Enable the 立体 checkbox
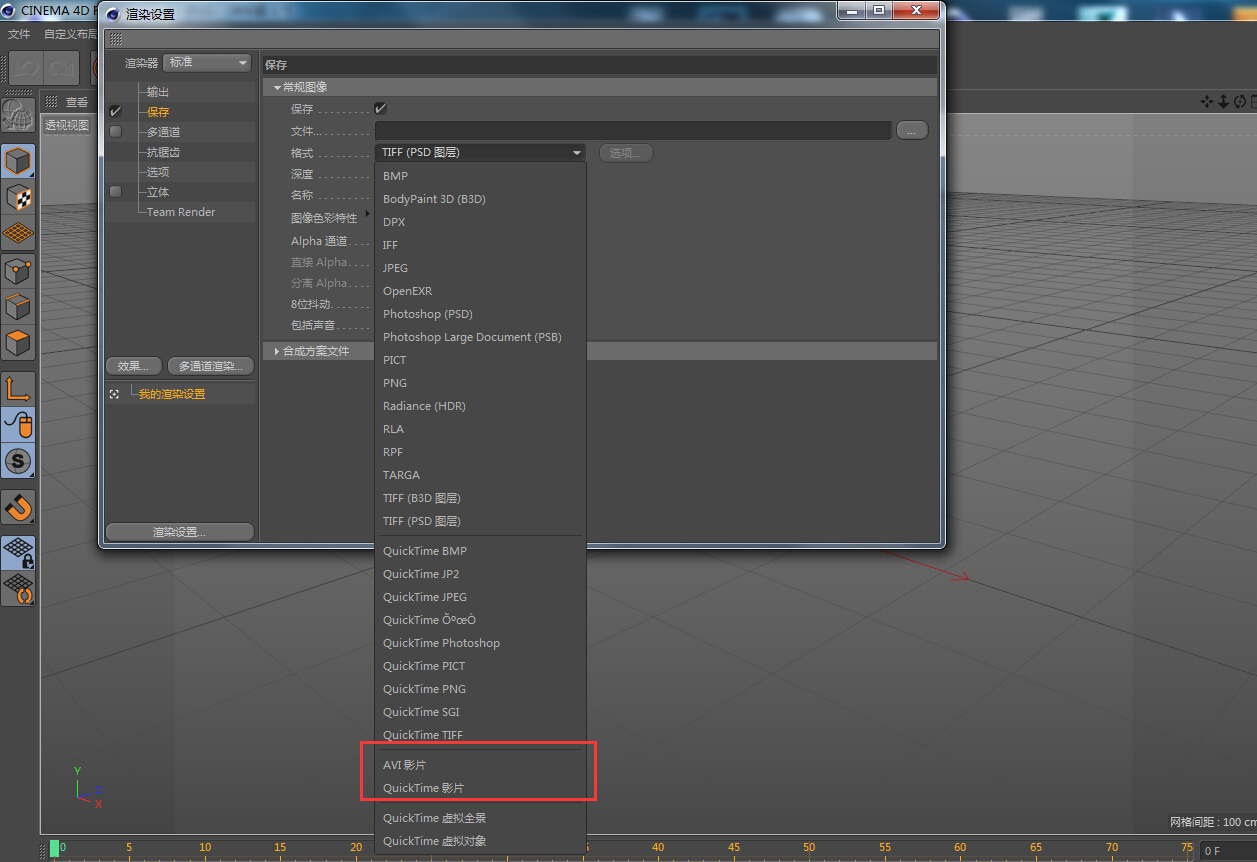The width and height of the screenshot is (1257, 862). 116,192
